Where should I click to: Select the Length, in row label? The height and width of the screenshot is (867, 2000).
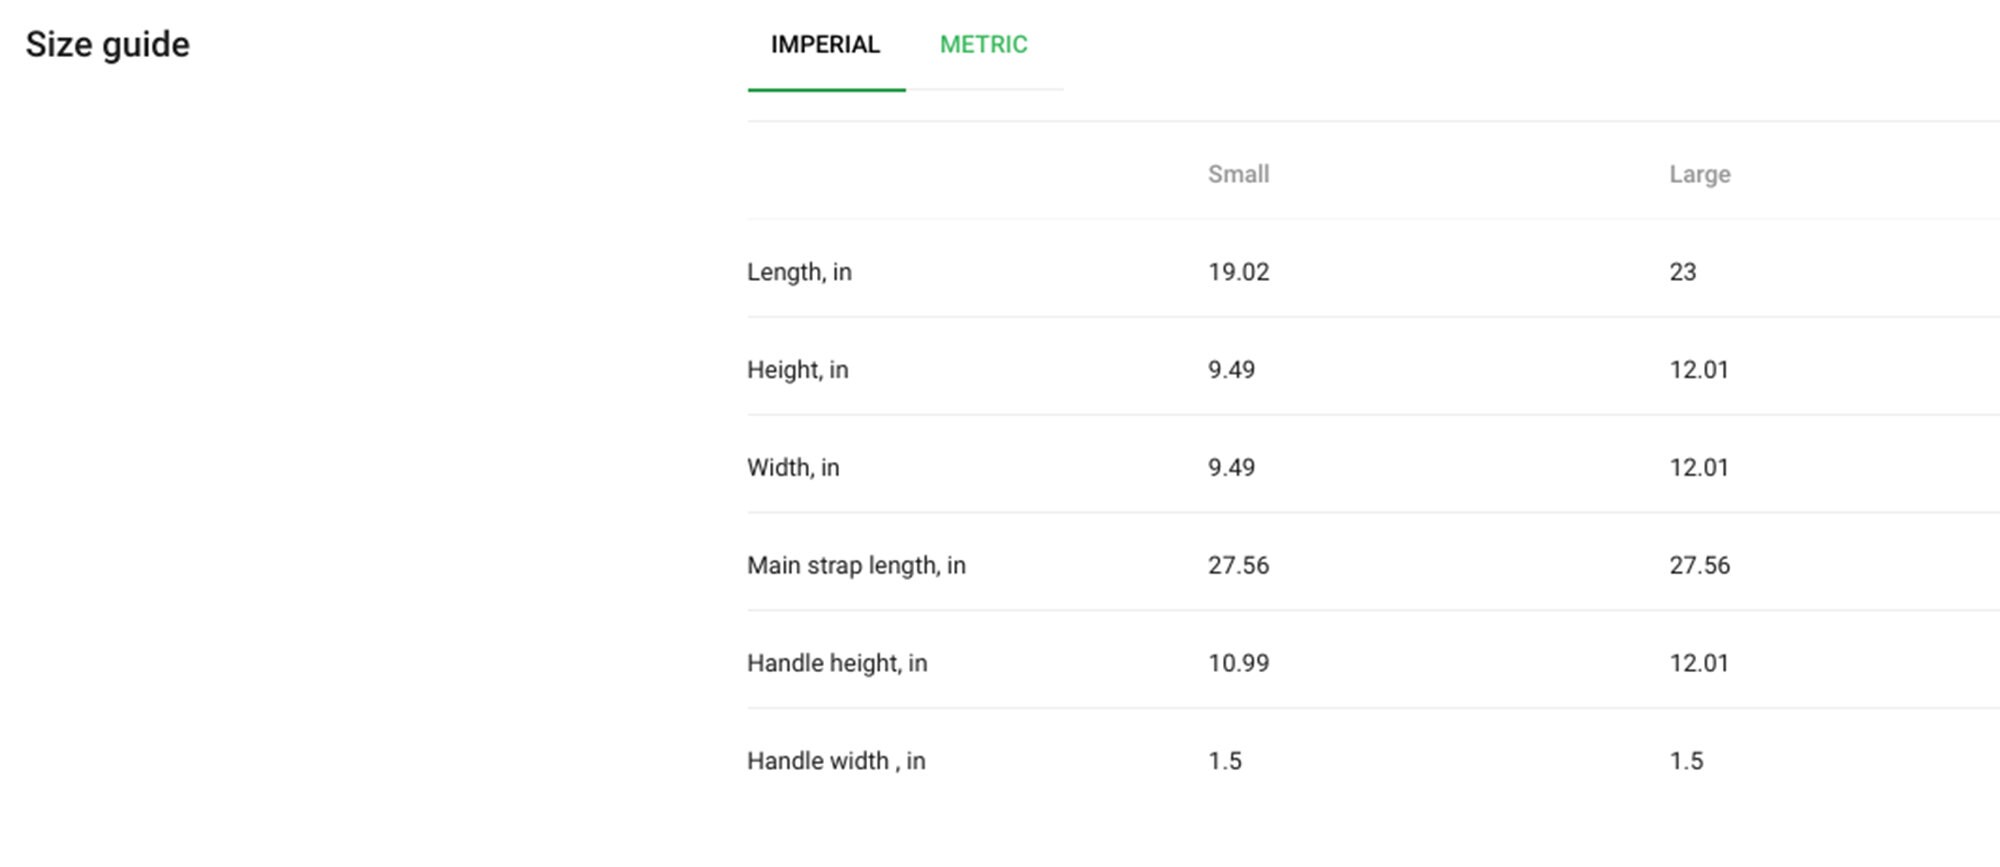tap(799, 272)
